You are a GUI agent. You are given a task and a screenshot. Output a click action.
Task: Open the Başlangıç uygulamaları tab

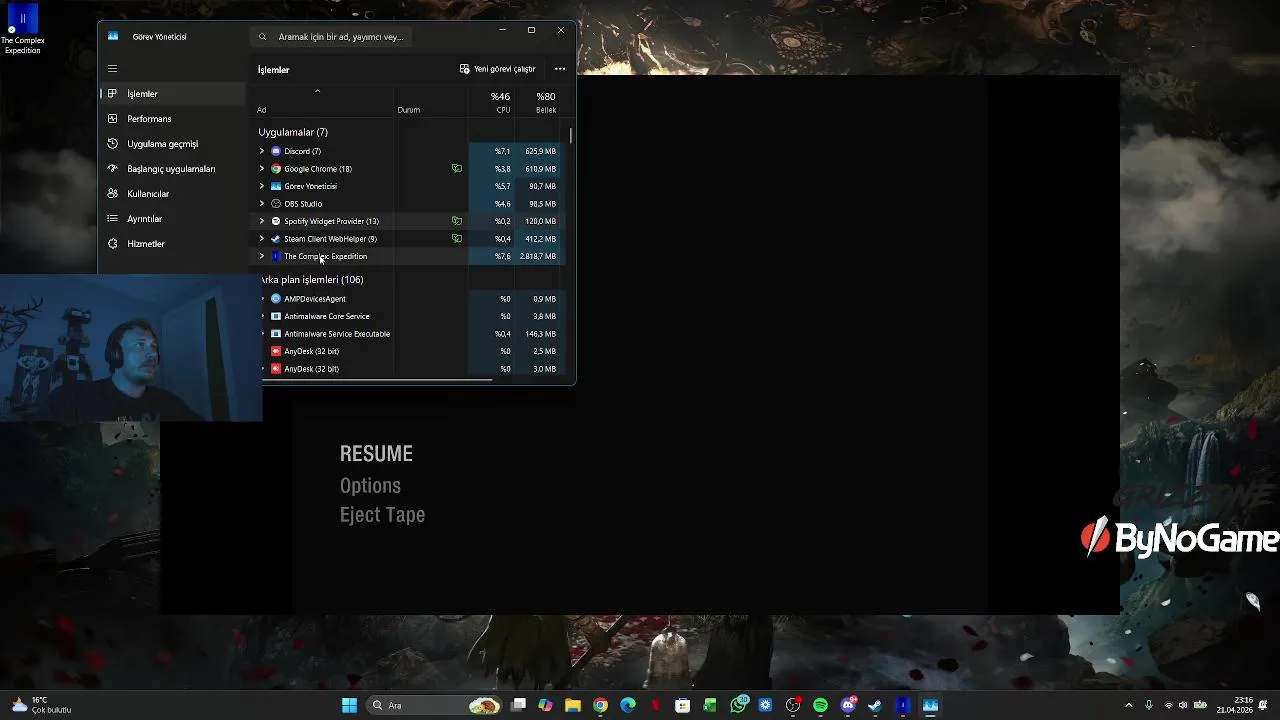tap(172, 169)
